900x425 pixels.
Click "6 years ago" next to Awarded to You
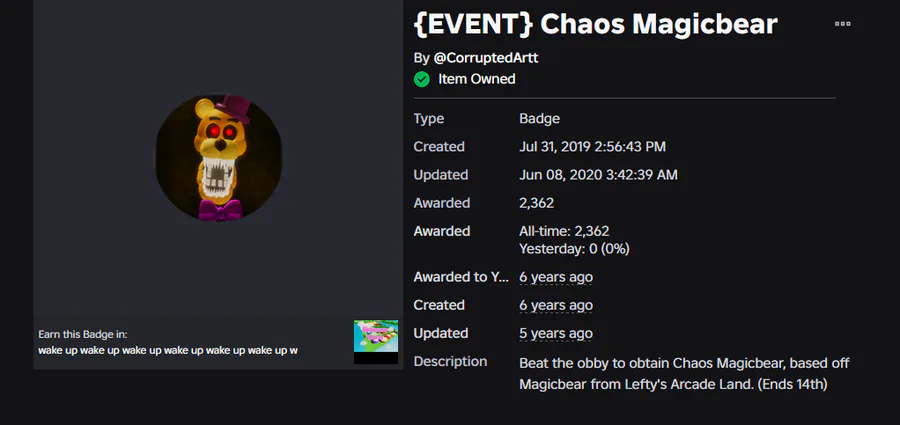[556, 277]
